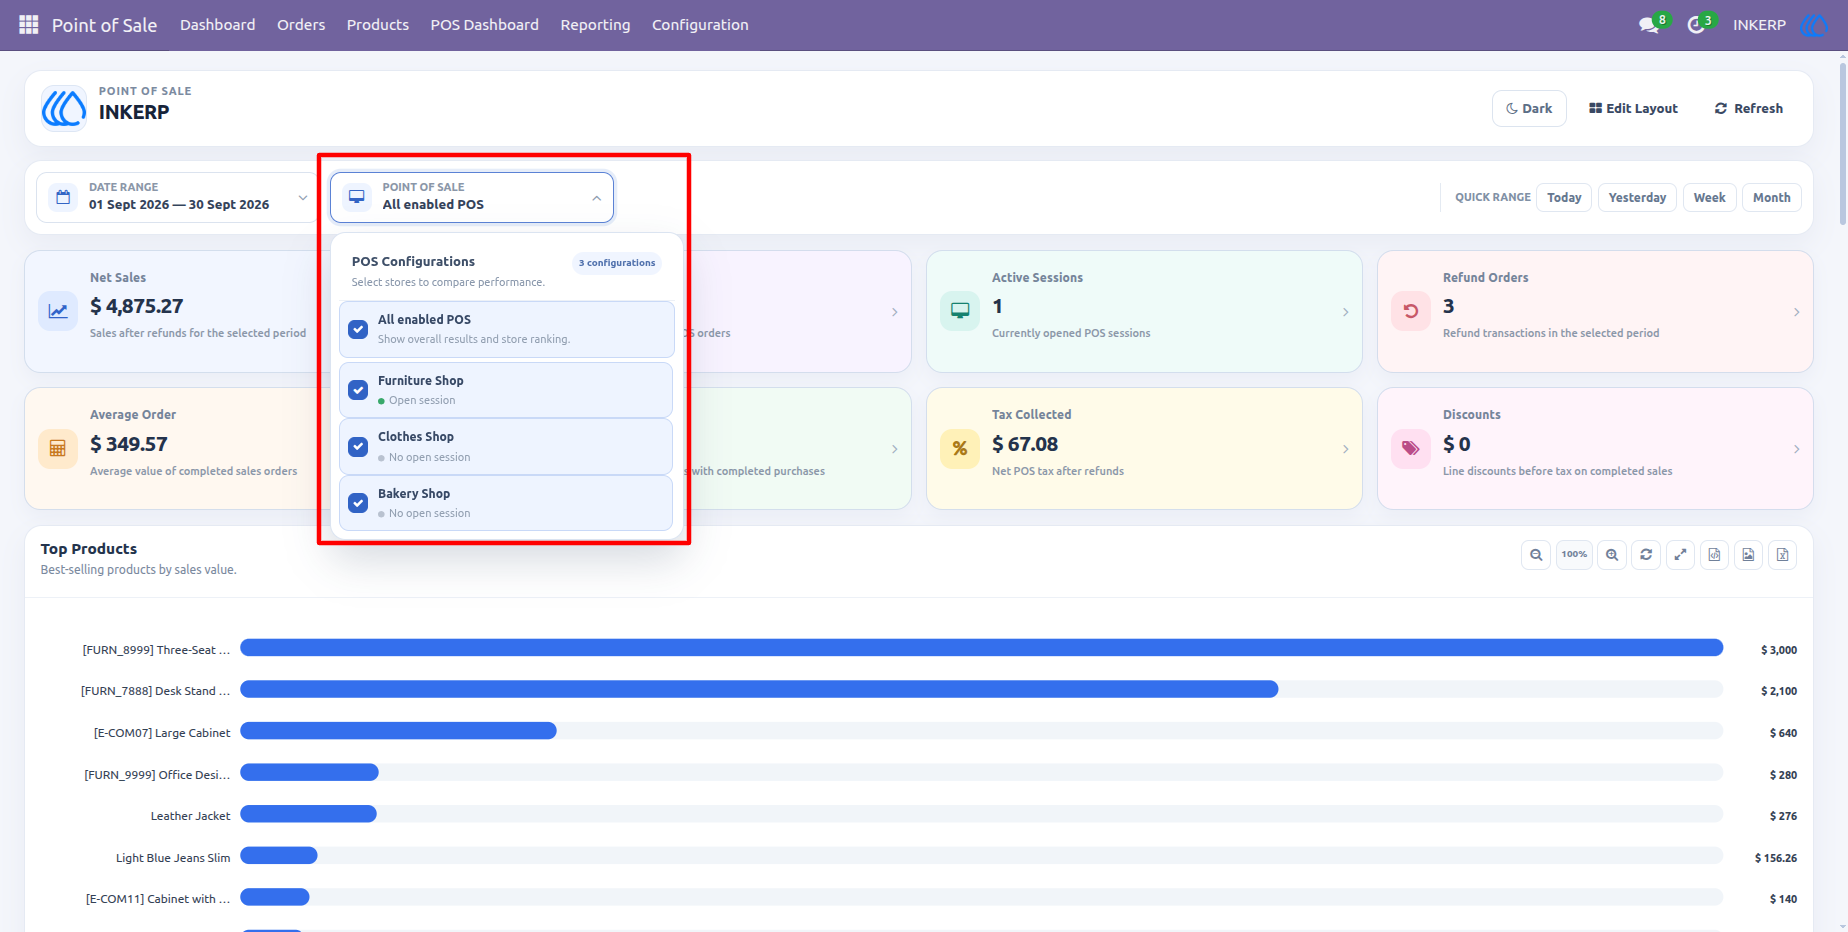Open the Date Range dropdown
The image size is (1848, 932).
pos(179,197)
